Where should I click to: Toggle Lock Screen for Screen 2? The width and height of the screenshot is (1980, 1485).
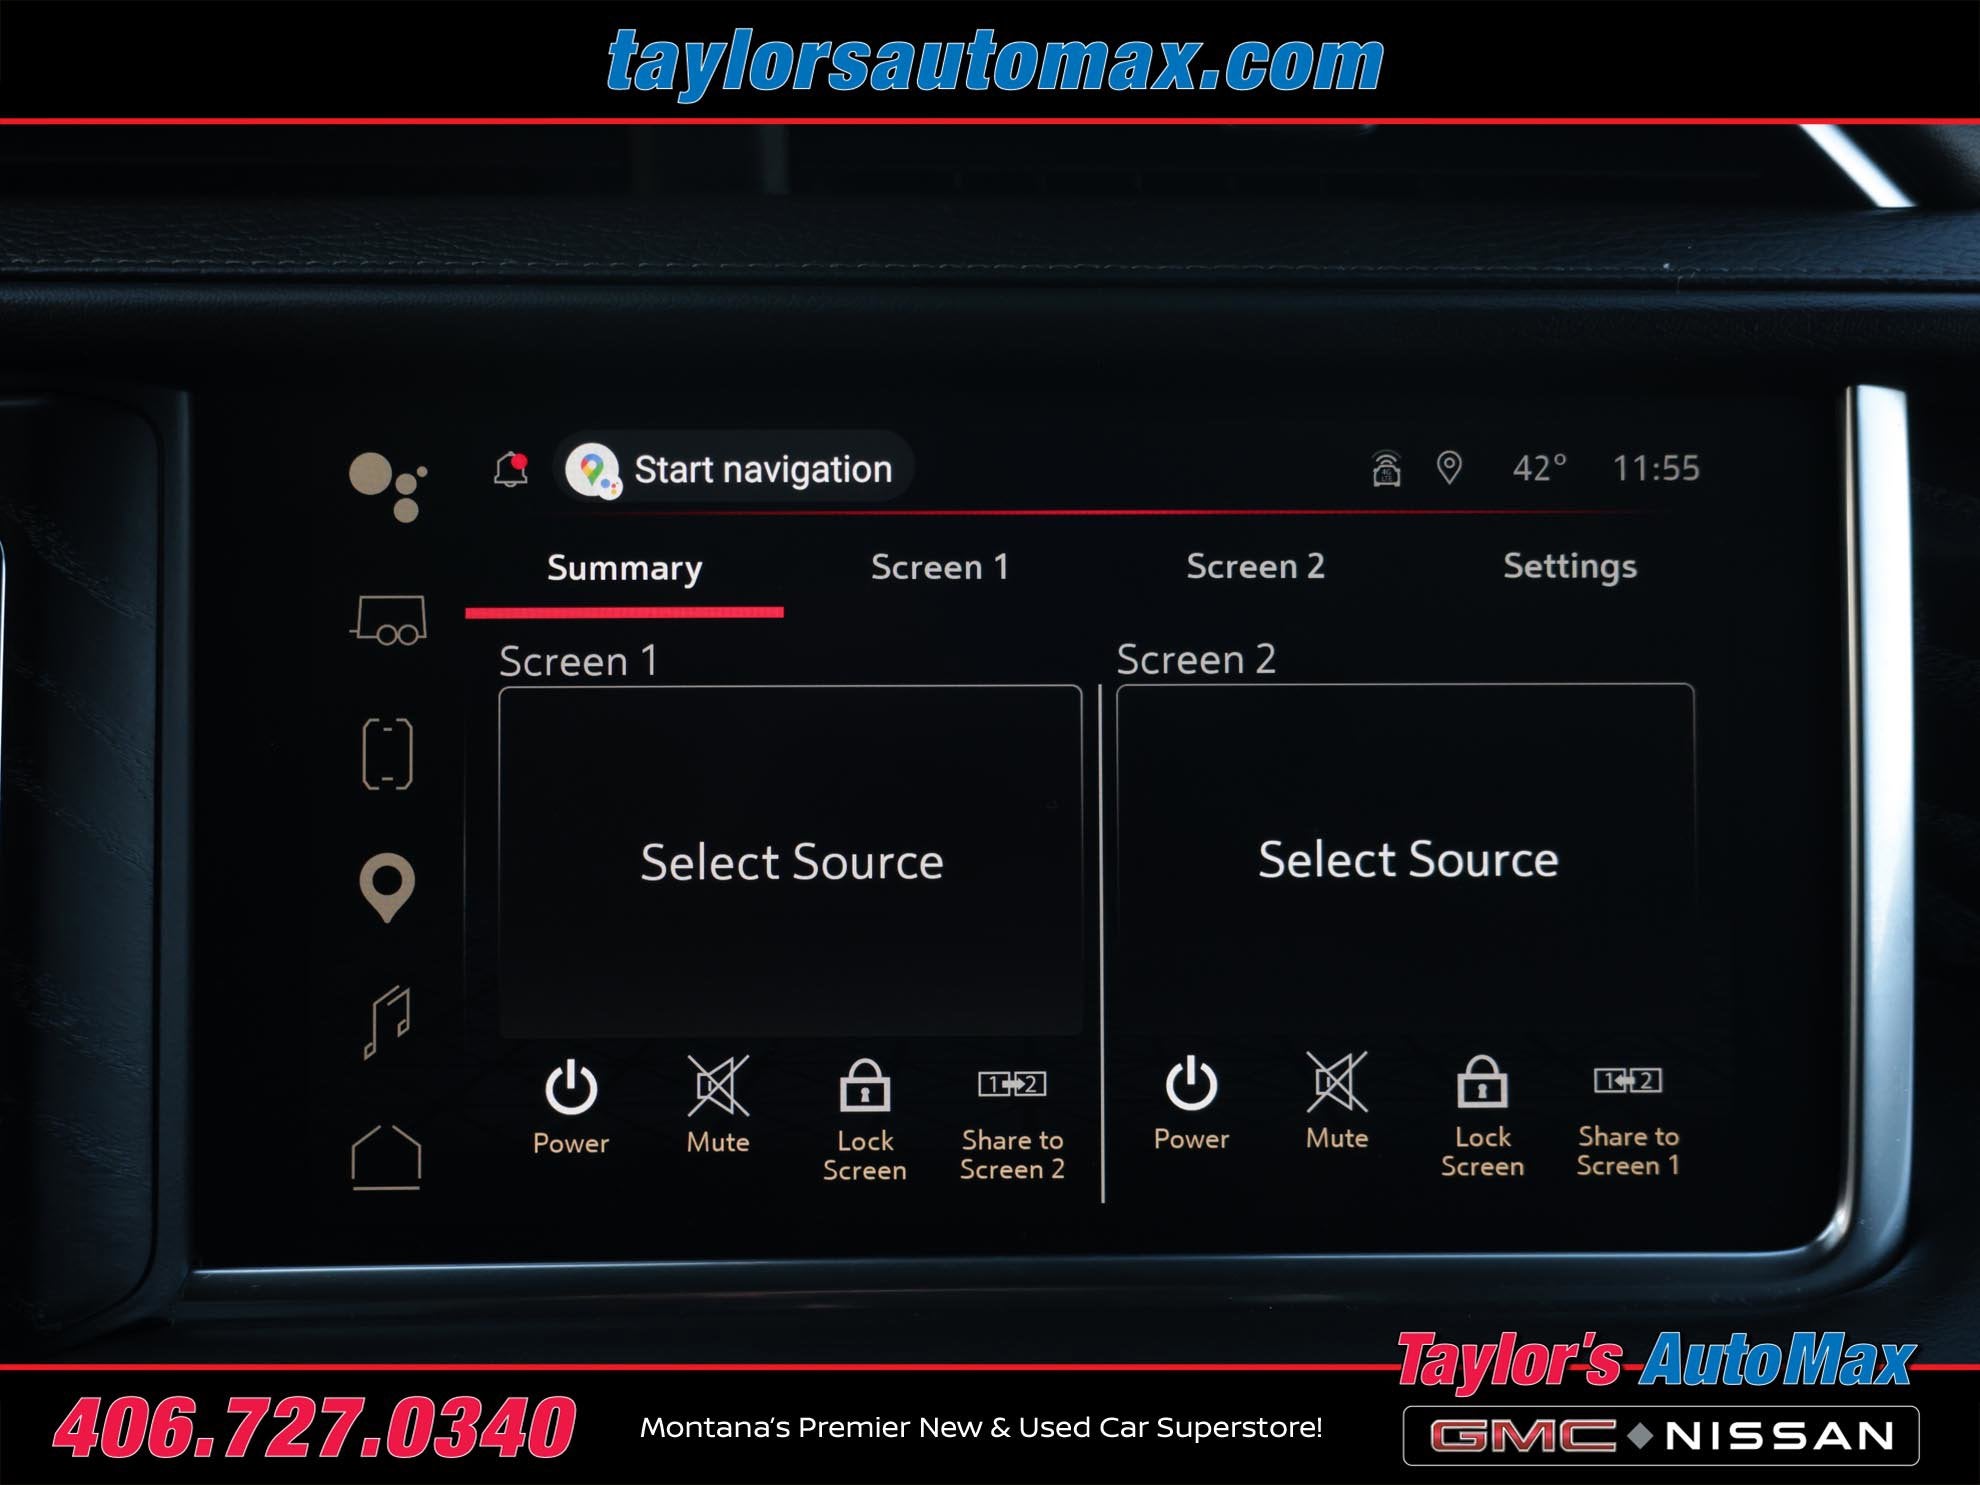click(1482, 1116)
